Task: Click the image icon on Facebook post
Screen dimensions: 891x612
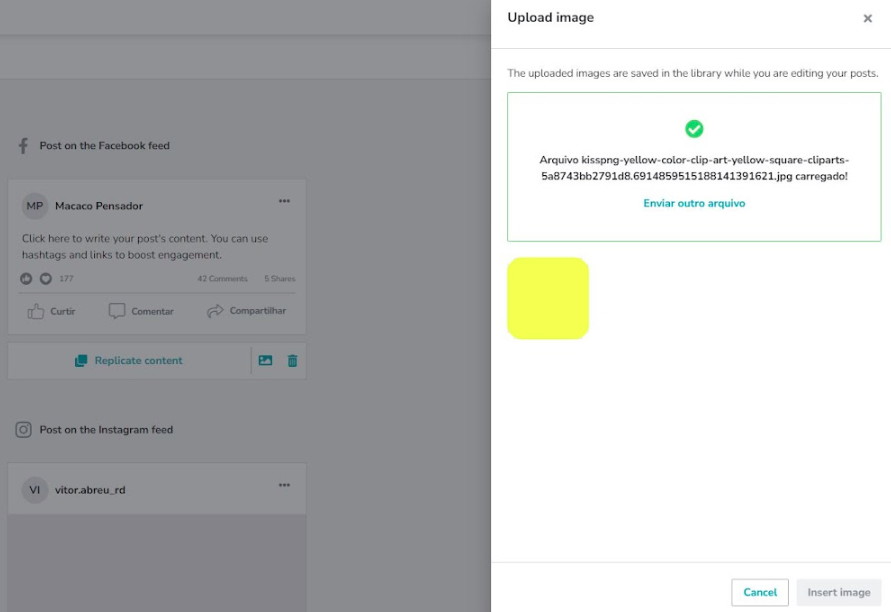Action: 265,360
